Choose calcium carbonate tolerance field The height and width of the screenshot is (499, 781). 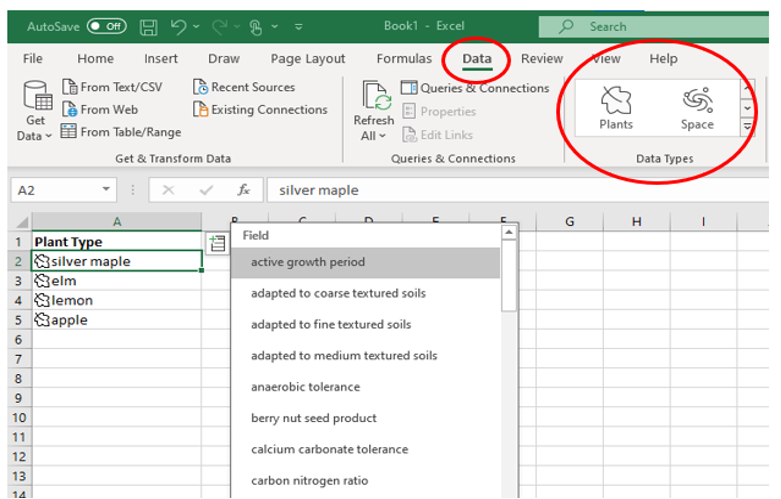coord(366,450)
